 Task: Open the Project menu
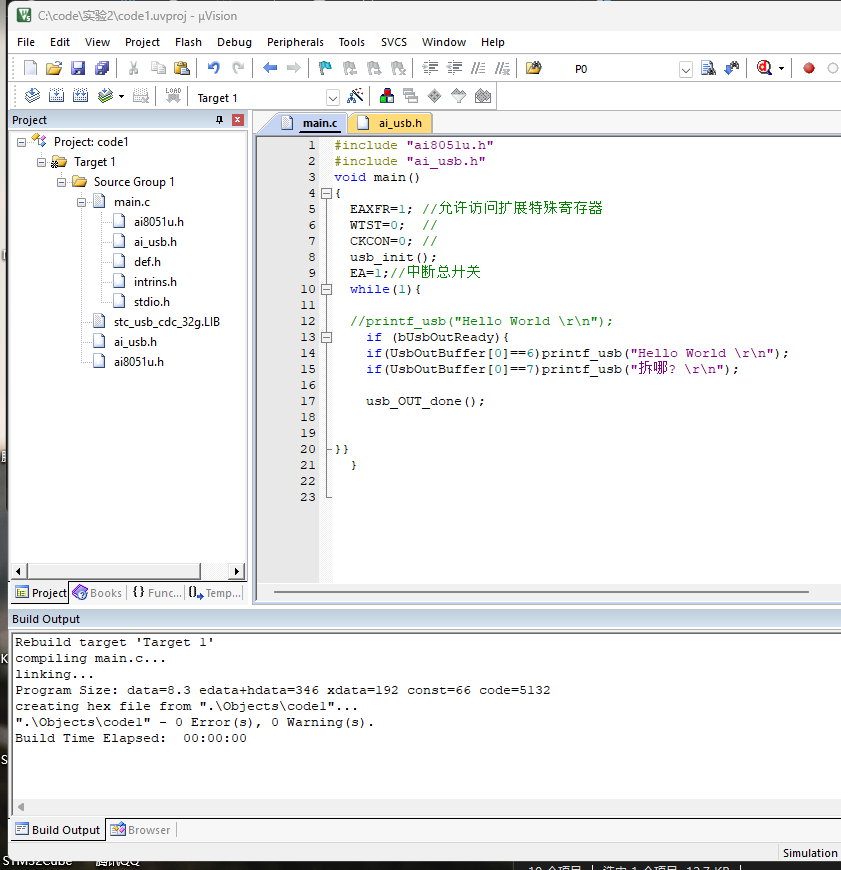point(142,42)
